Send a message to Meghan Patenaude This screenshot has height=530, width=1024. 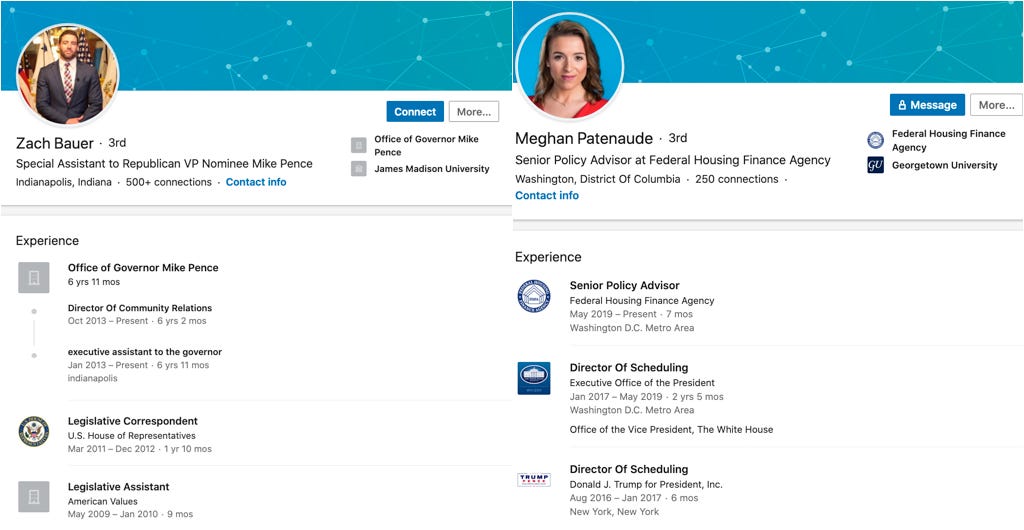(927, 105)
